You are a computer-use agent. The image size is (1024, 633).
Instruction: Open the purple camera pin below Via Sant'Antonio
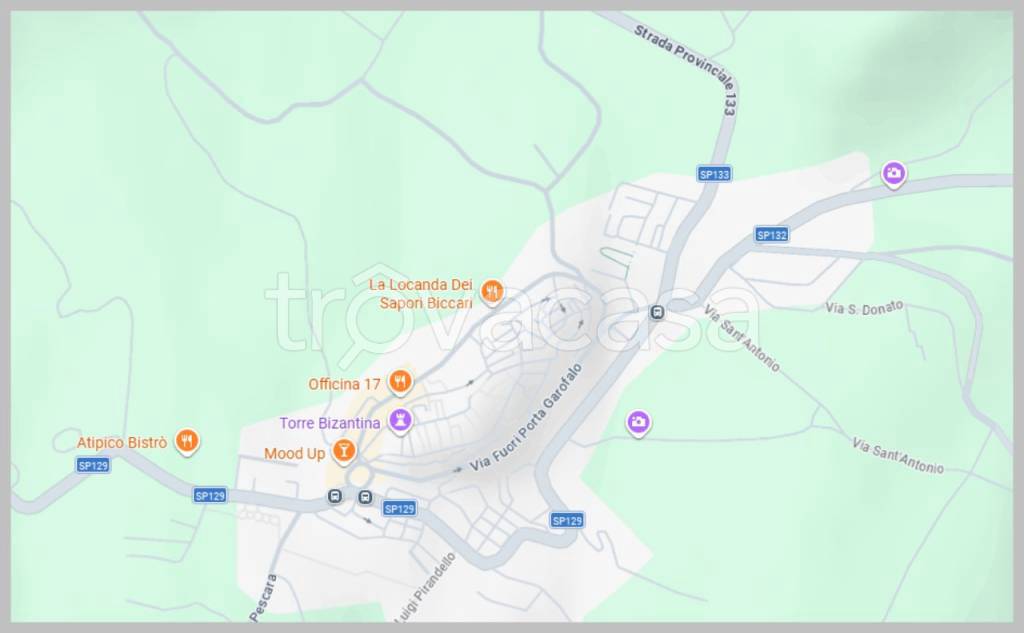coord(638,423)
